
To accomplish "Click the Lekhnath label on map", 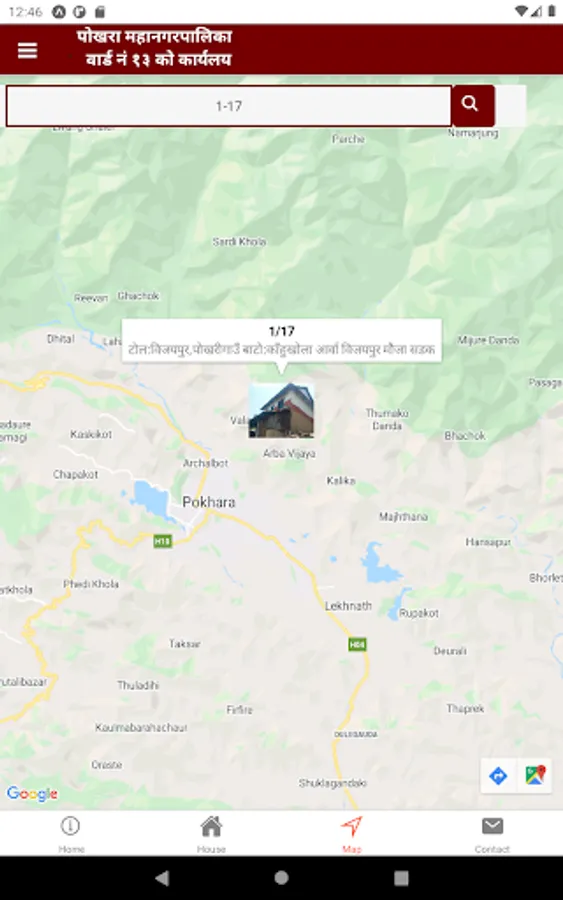I will pyautogui.click(x=348, y=606).
